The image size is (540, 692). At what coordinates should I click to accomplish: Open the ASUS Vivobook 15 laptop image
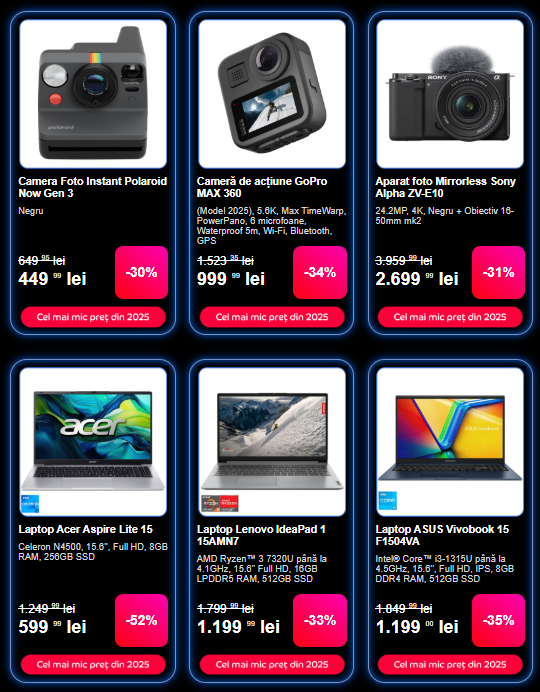[x=450, y=441]
